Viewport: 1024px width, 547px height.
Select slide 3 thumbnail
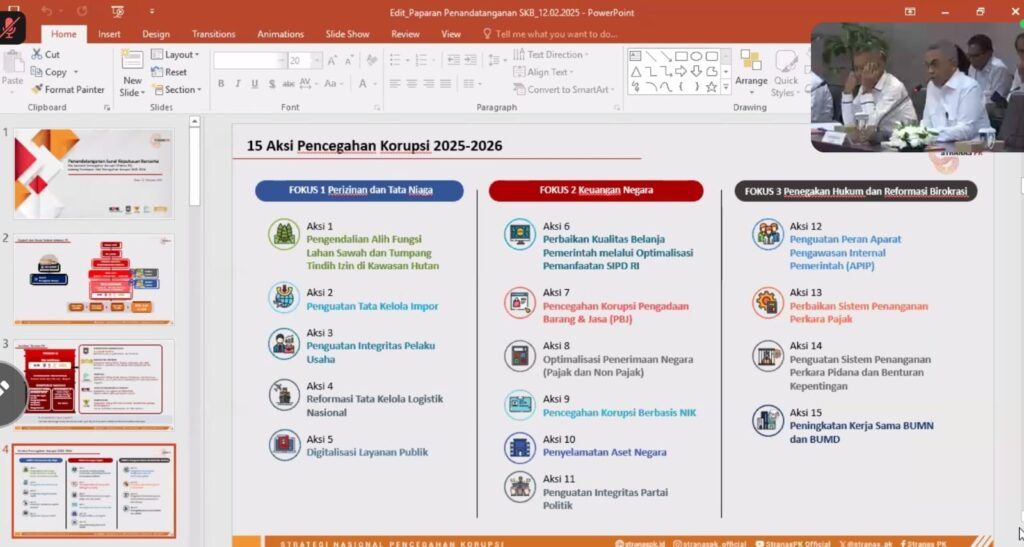coord(93,385)
